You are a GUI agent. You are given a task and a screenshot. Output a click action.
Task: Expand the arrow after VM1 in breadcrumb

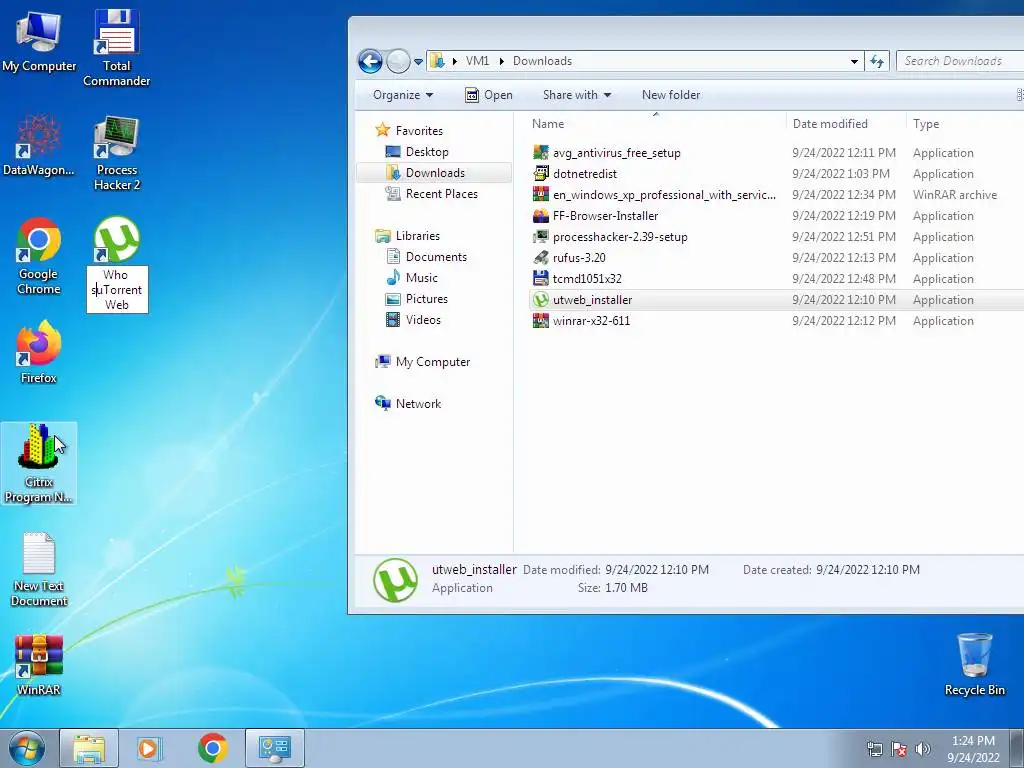tap(502, 61)
